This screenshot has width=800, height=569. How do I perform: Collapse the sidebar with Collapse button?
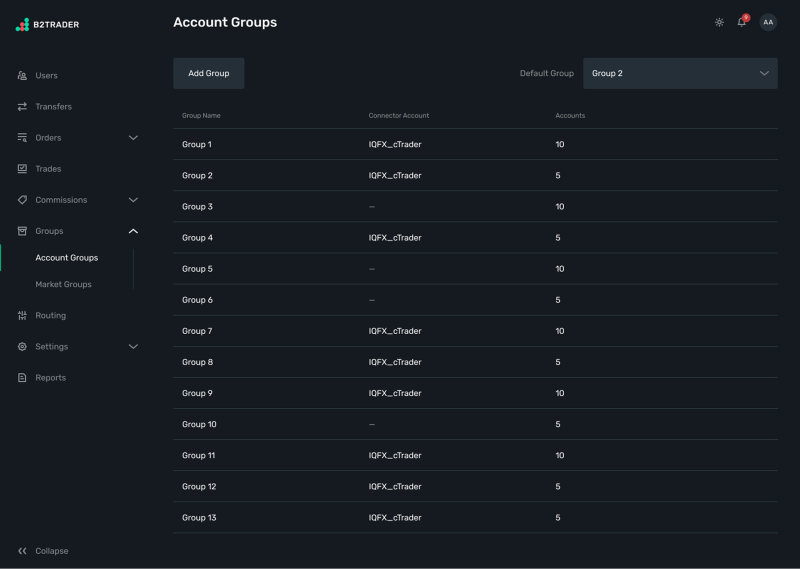(x=43, y=551)
